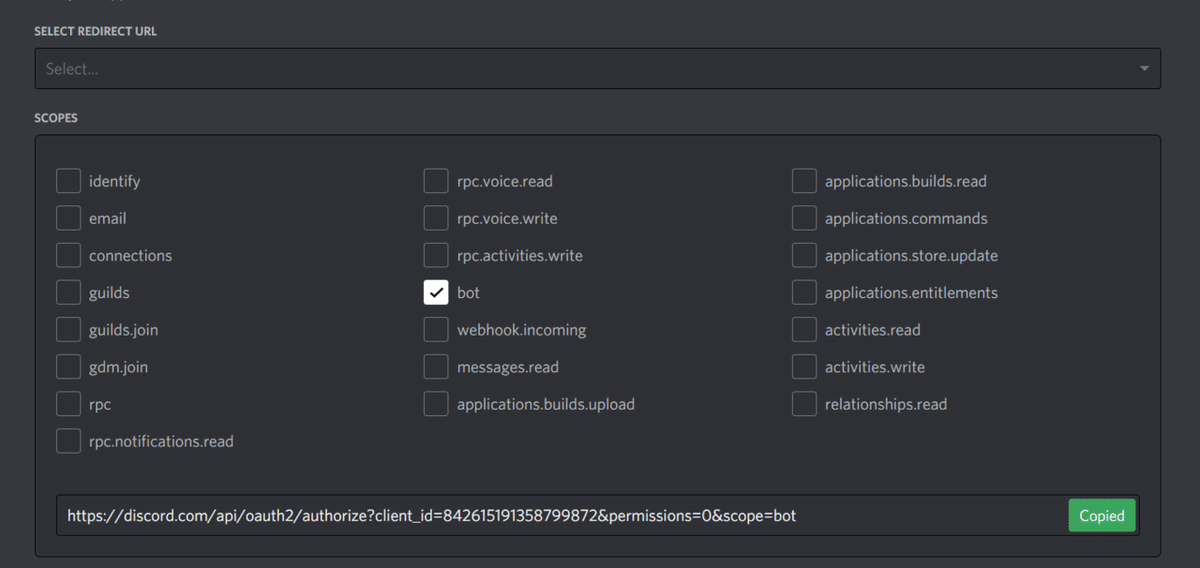Click the green Copied button
The width and height of the screenshot is (1200, 568).
pyautogui.click(x=1101, y=516)
